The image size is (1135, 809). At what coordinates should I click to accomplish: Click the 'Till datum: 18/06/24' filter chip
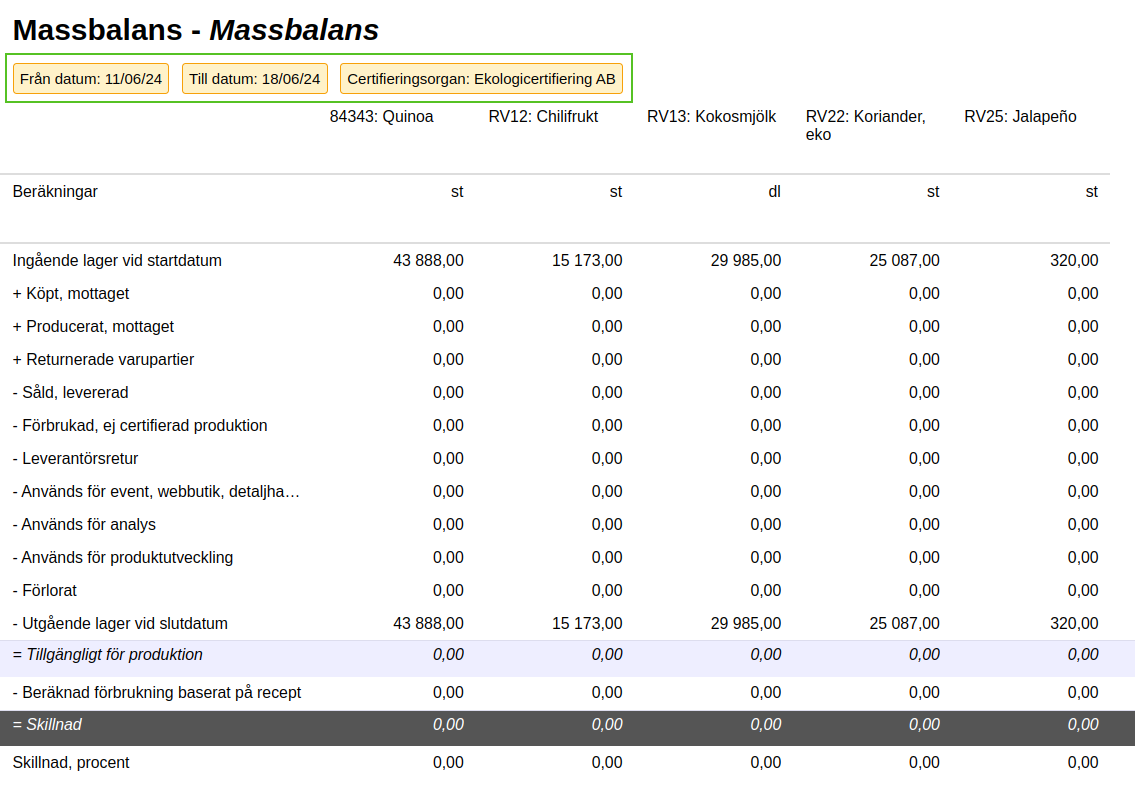255,78
